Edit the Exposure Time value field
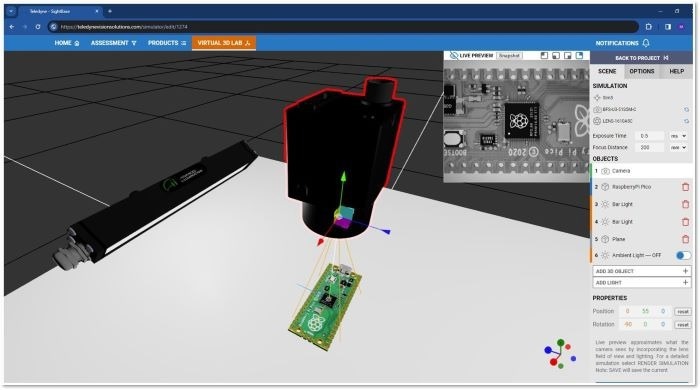The height and width of the screenshot is (390, 700). point(650,136)
